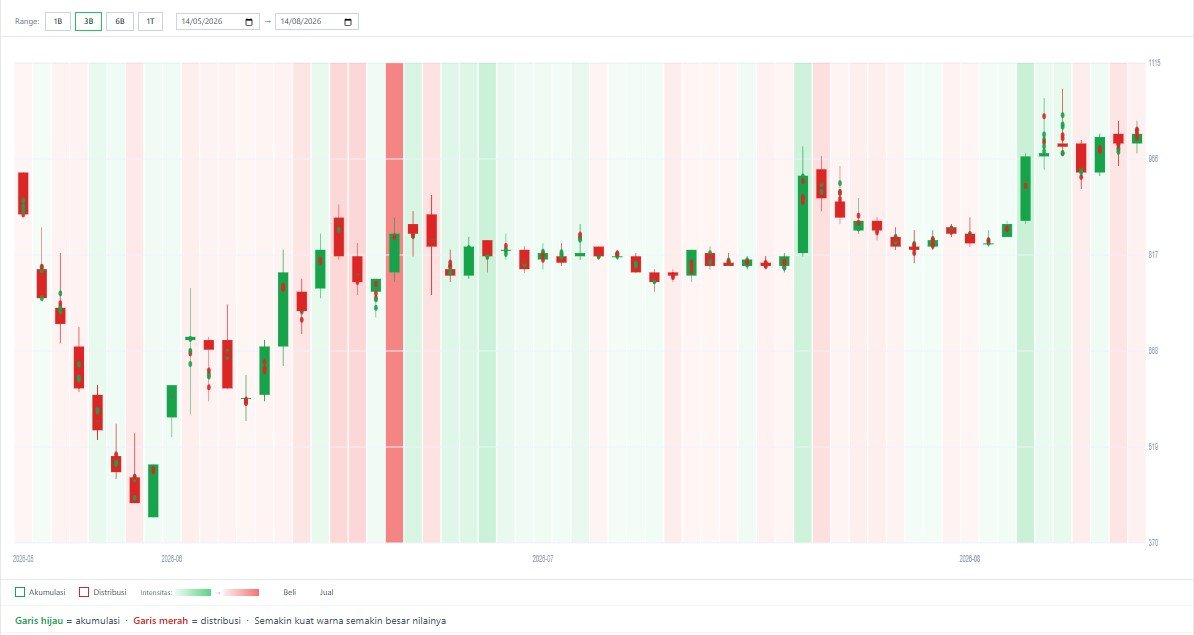The image size is (1194, 635).
Task: Toggle the red Distribusi legend box
Action: pyautogui.click(x=84, y=592)
